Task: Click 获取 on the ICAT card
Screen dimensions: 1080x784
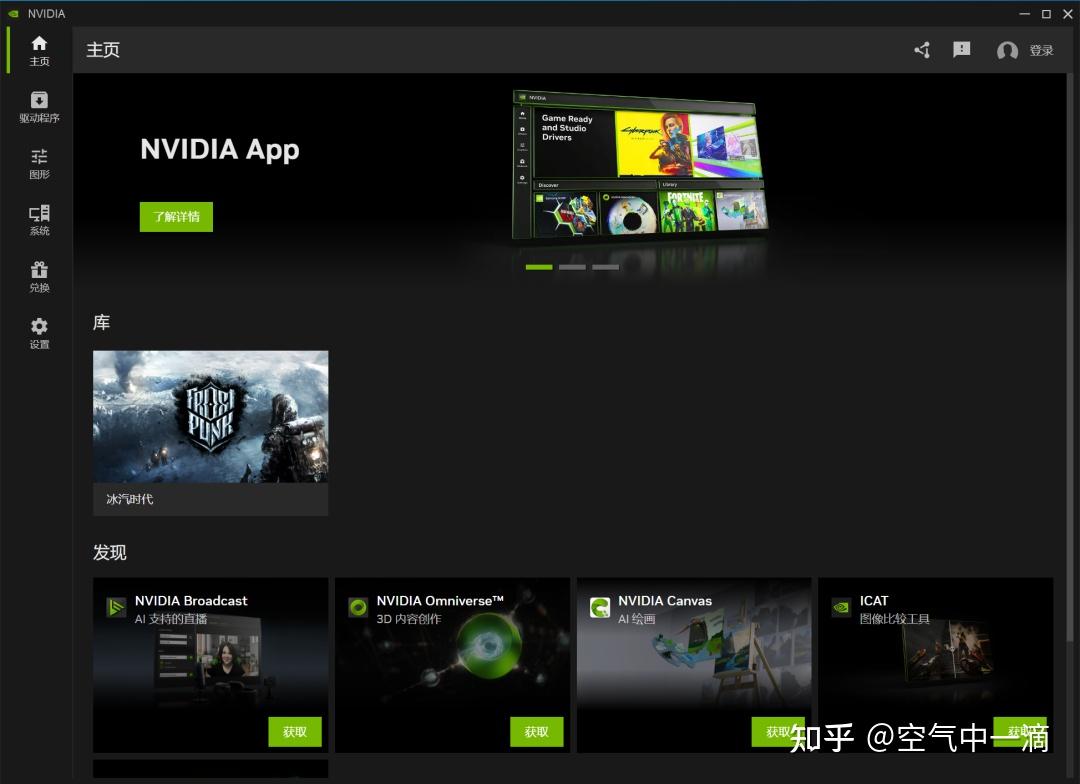Action: [1019, 732]
